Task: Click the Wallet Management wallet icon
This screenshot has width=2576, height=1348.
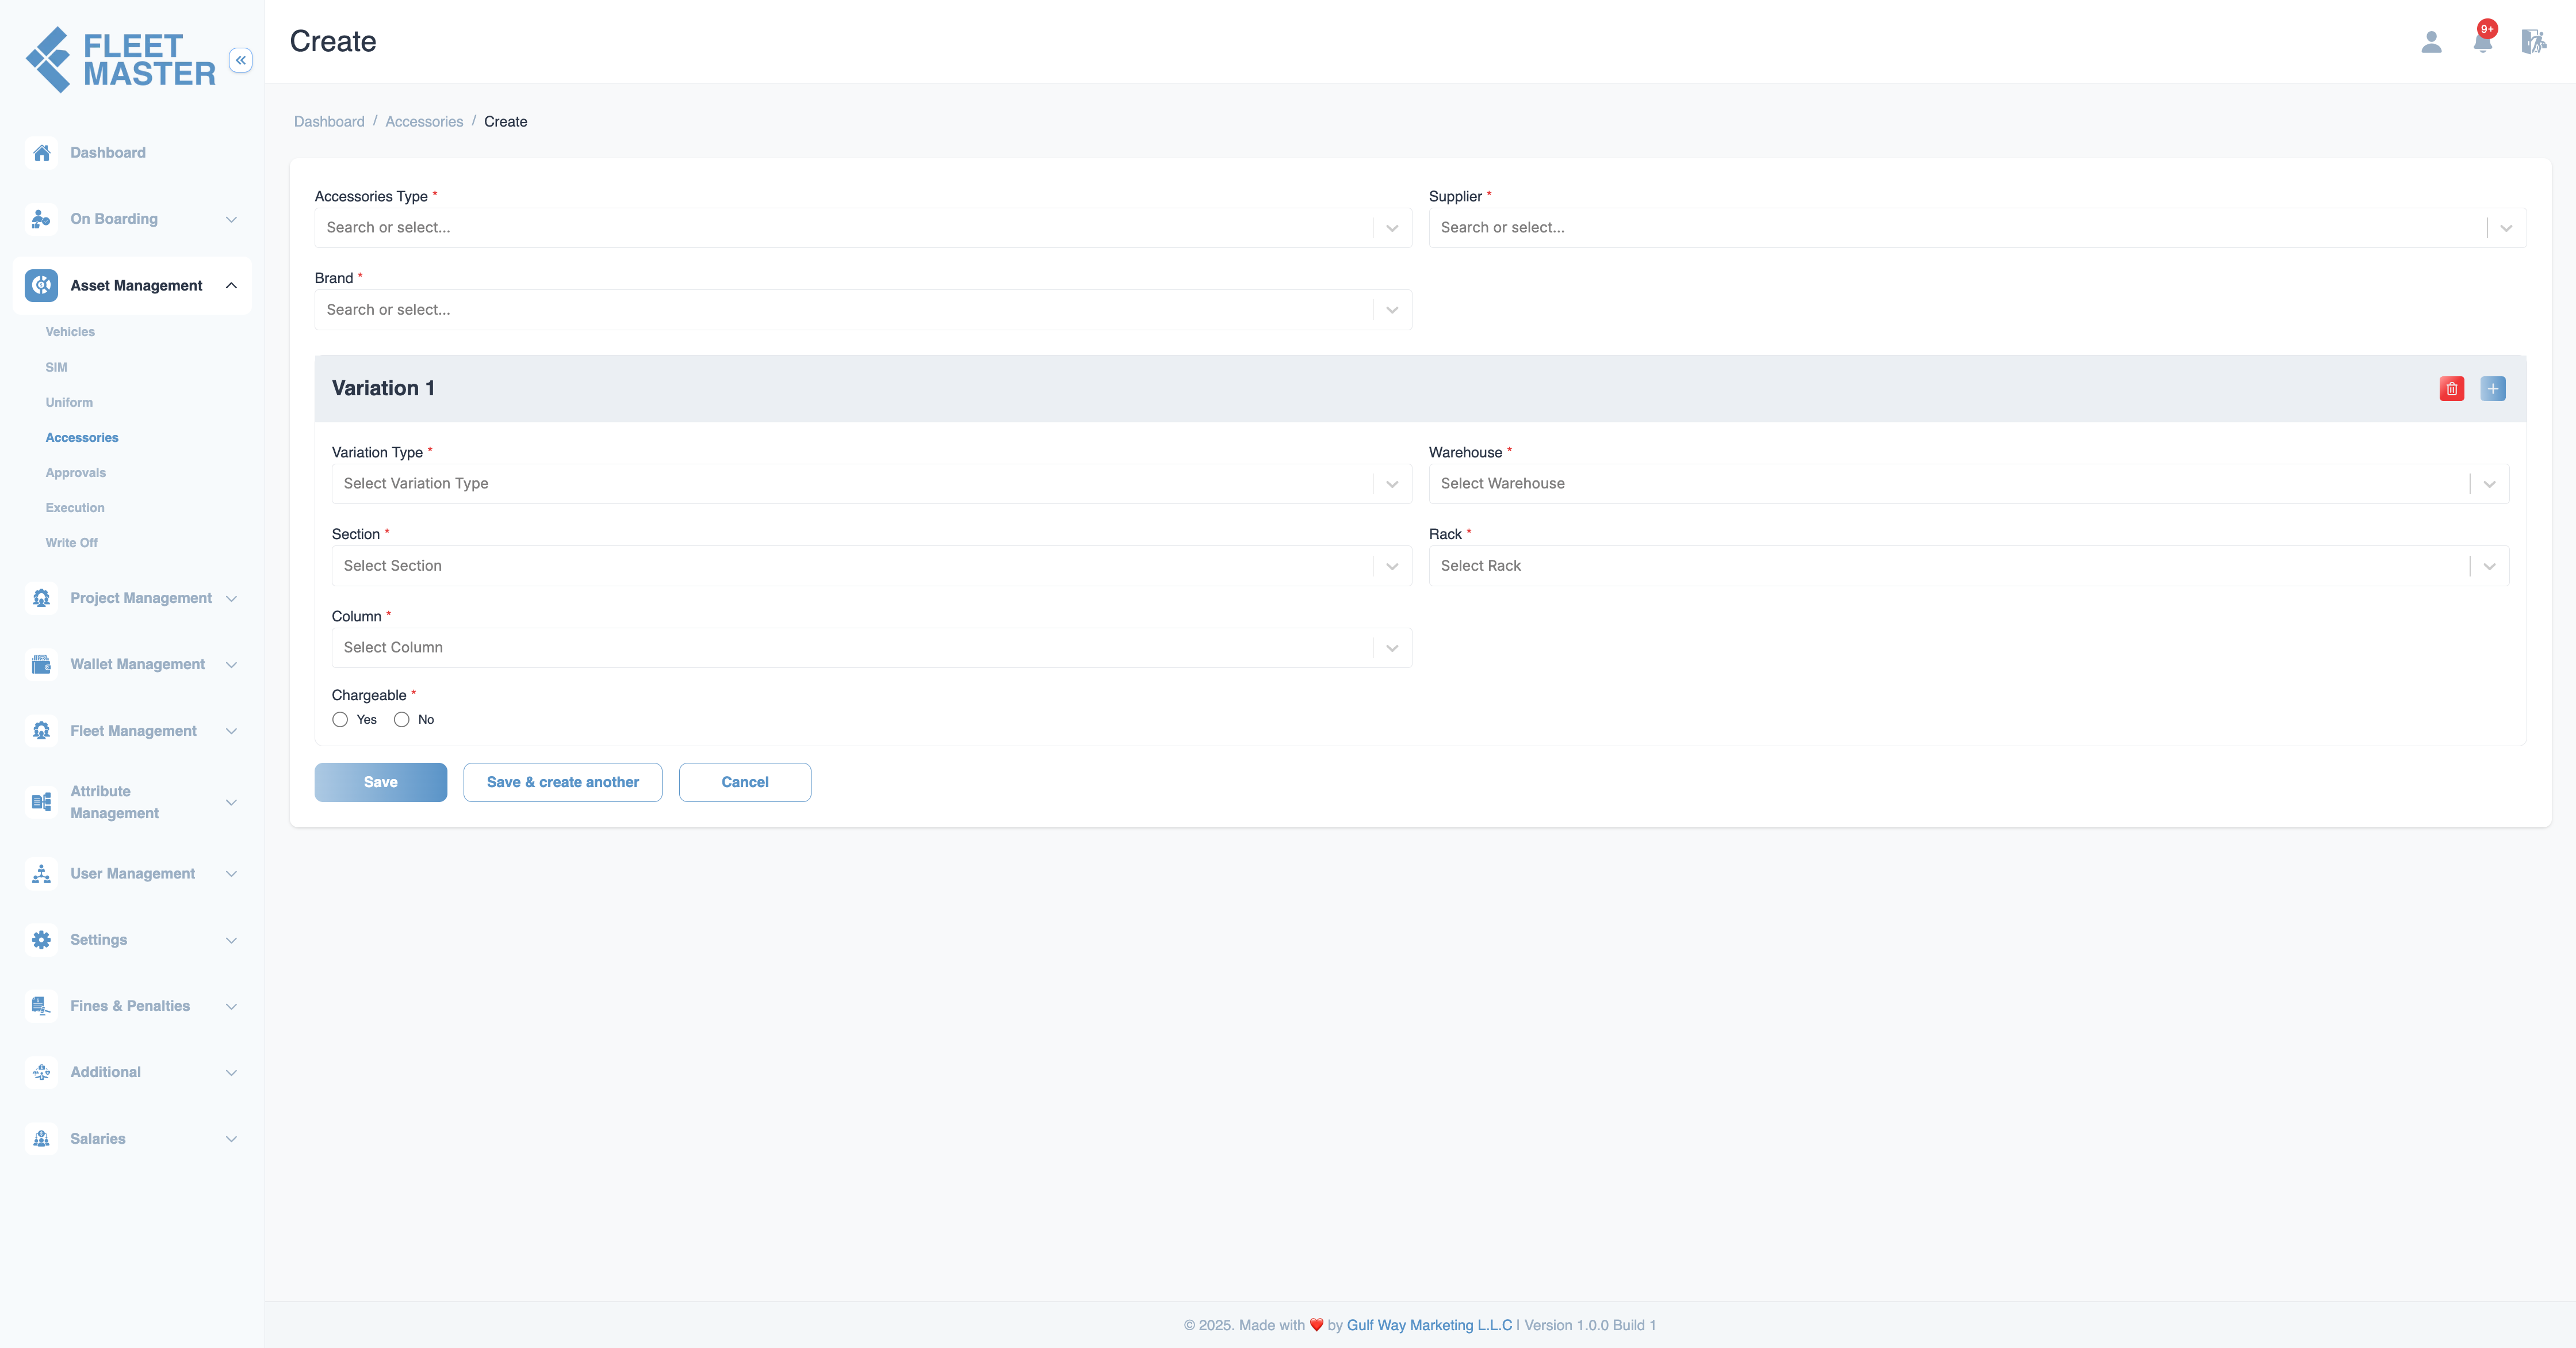Action: (x=41, y=664)
